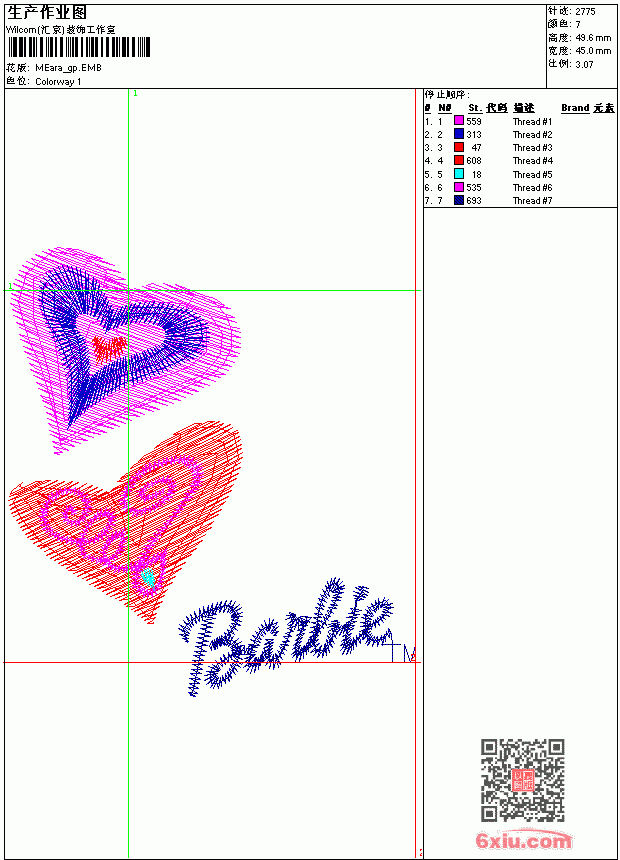Click the barcode under the studio name
Image resolution: width=620 pixels, height=860 pixels.
point(78,47)
